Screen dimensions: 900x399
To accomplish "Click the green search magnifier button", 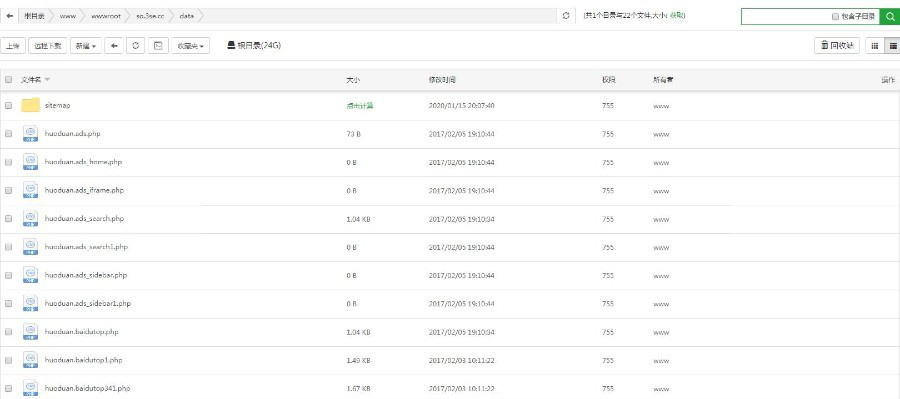I will [890, 17].
